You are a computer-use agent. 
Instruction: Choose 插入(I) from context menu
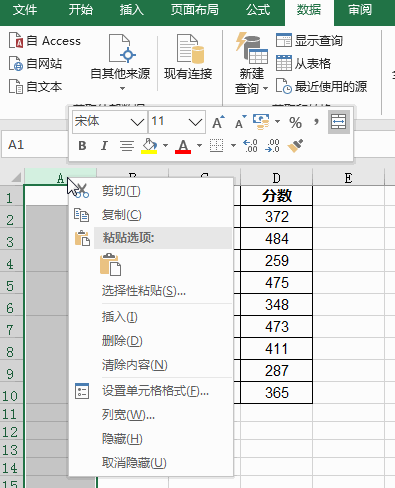coord(150,317)
